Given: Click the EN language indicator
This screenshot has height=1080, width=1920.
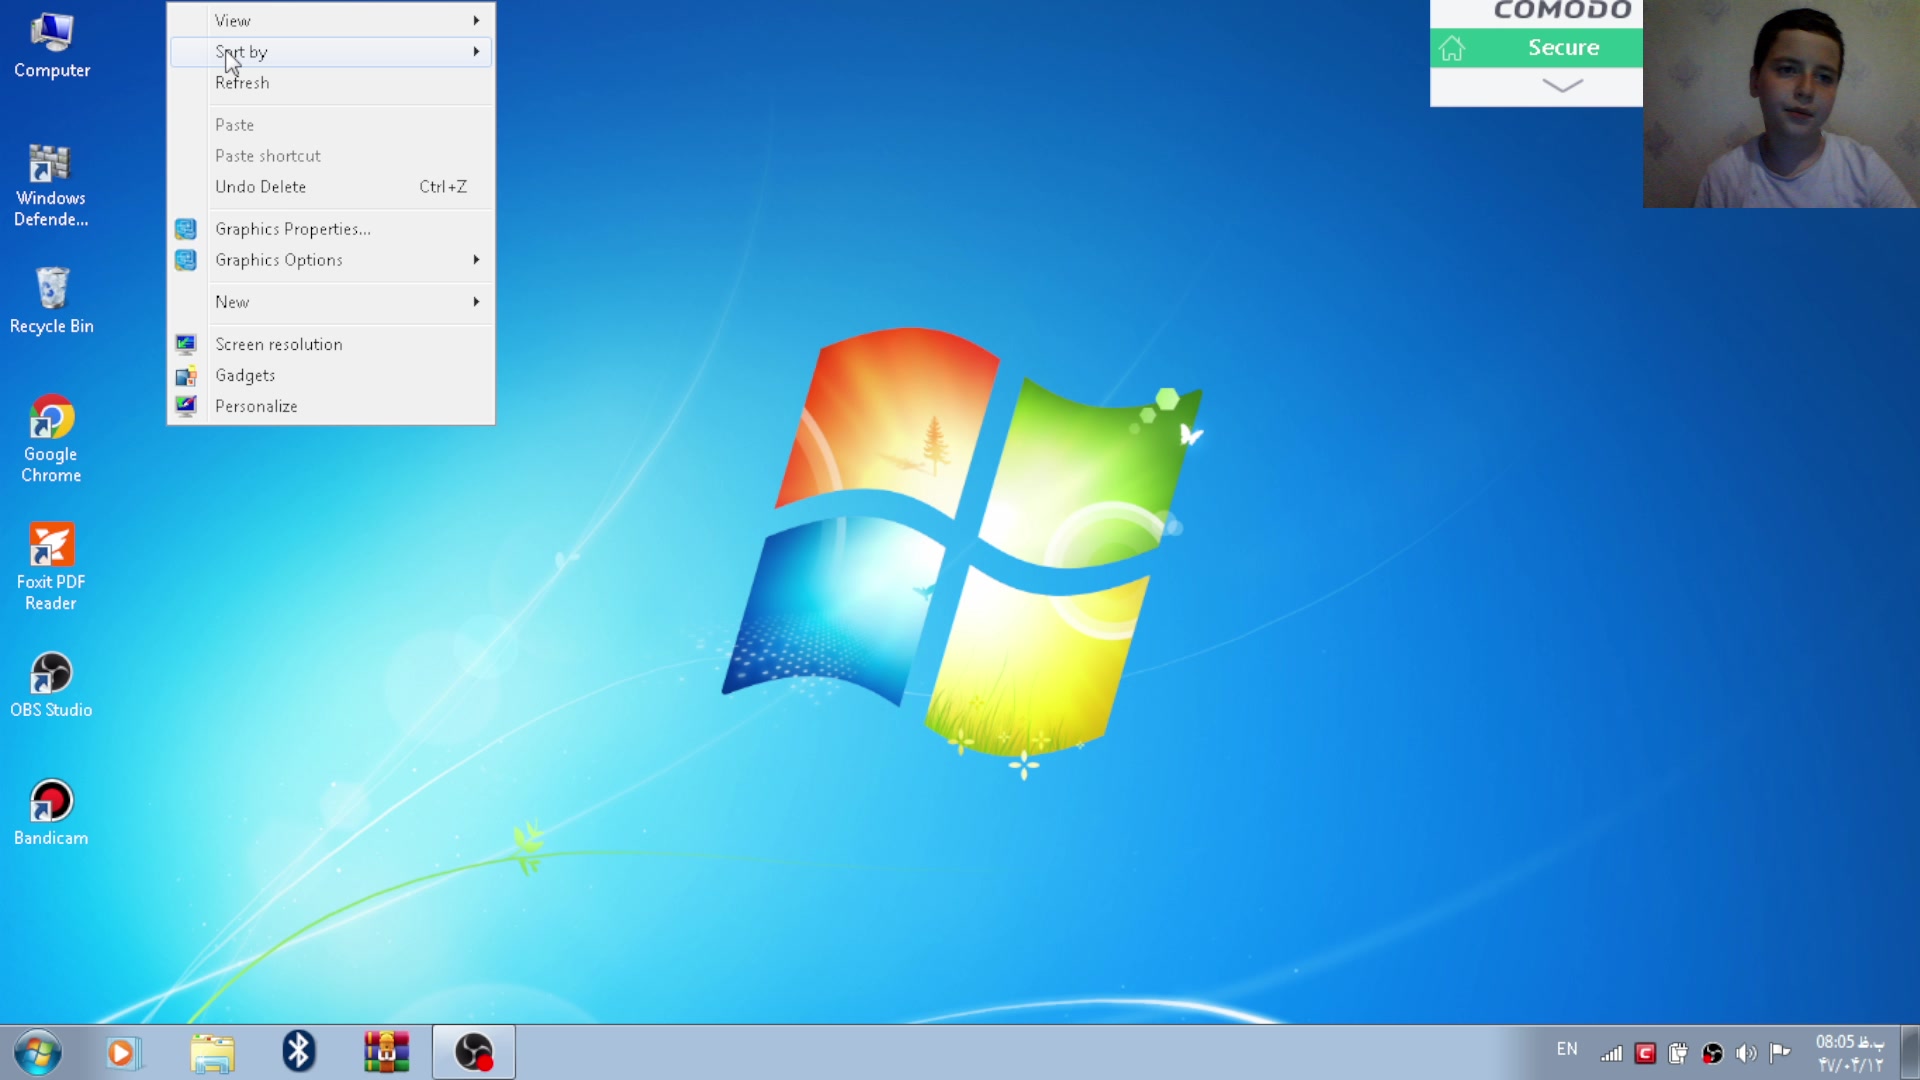Looking at the screenshot, I should pyautogui.click(x=1567, y=1049).
